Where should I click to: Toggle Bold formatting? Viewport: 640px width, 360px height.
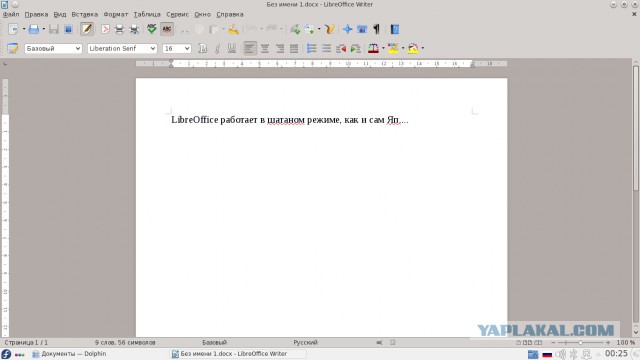point(202,48)
